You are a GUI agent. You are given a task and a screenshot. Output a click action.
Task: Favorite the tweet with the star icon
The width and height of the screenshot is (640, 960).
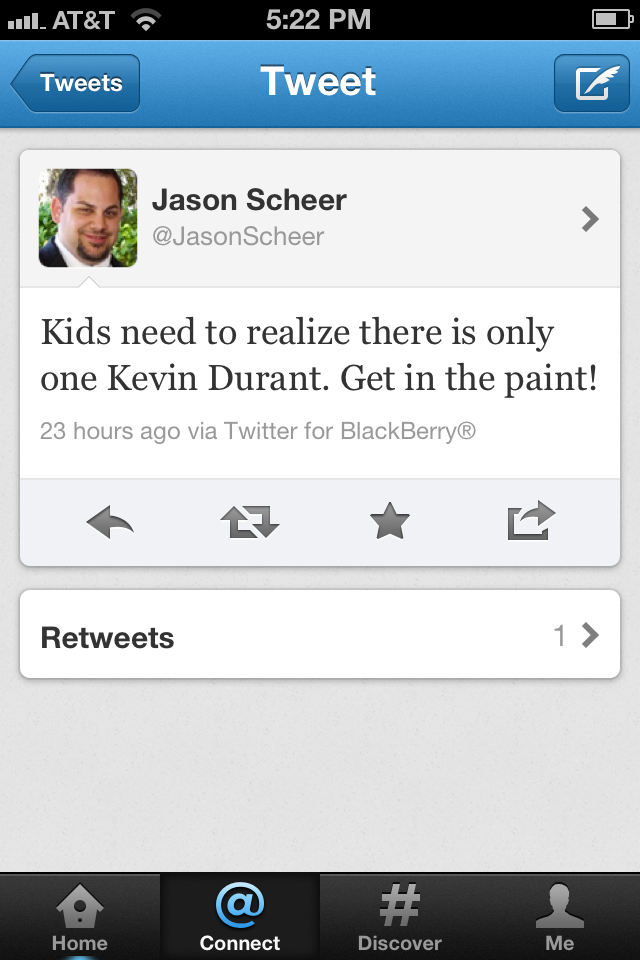(390, 521)
